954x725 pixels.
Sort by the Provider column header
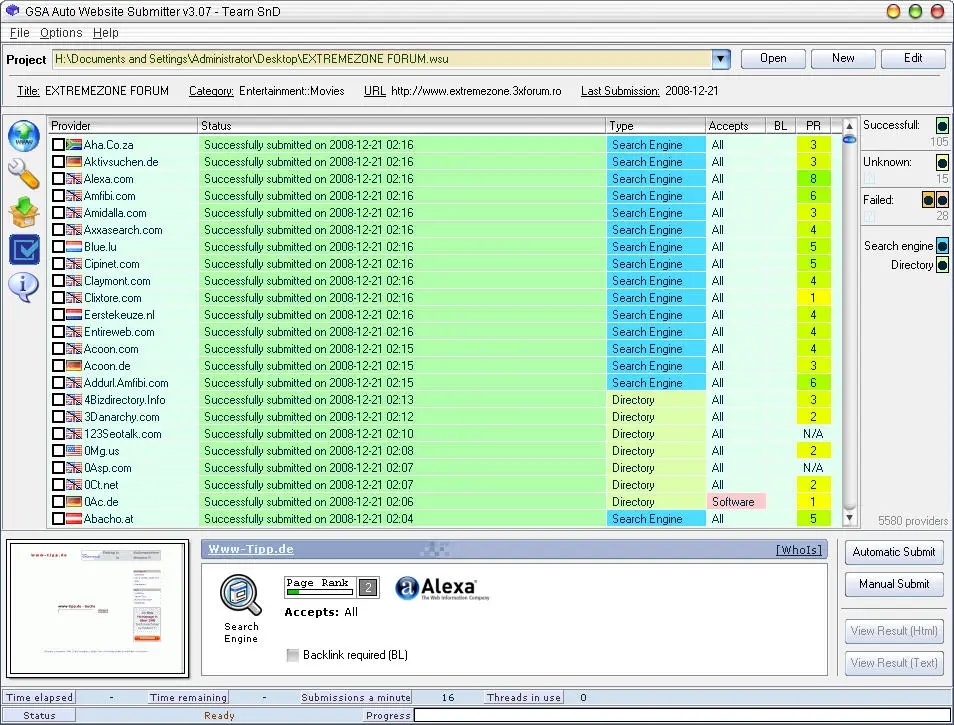point(123,126)
